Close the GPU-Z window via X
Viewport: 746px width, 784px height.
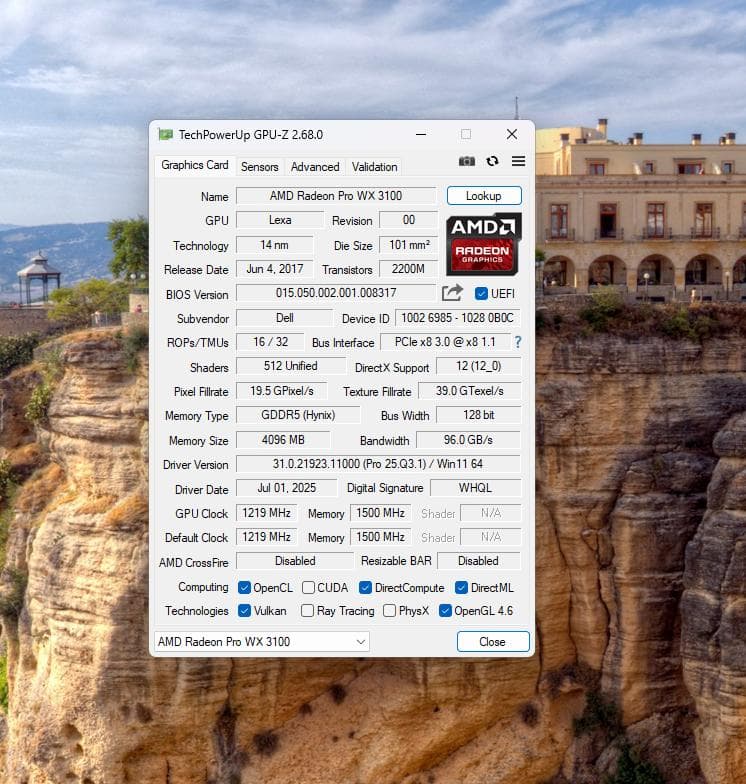point(512,134)
